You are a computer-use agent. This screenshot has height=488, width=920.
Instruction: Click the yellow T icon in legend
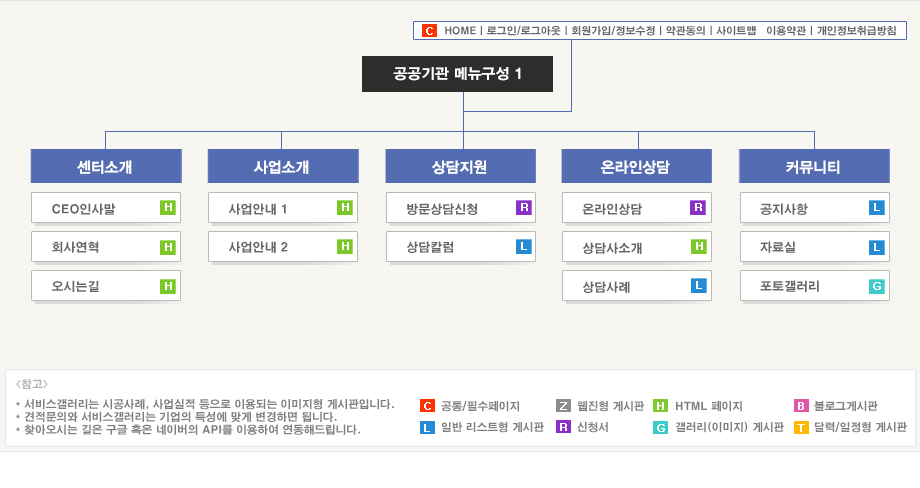(801, 427)
